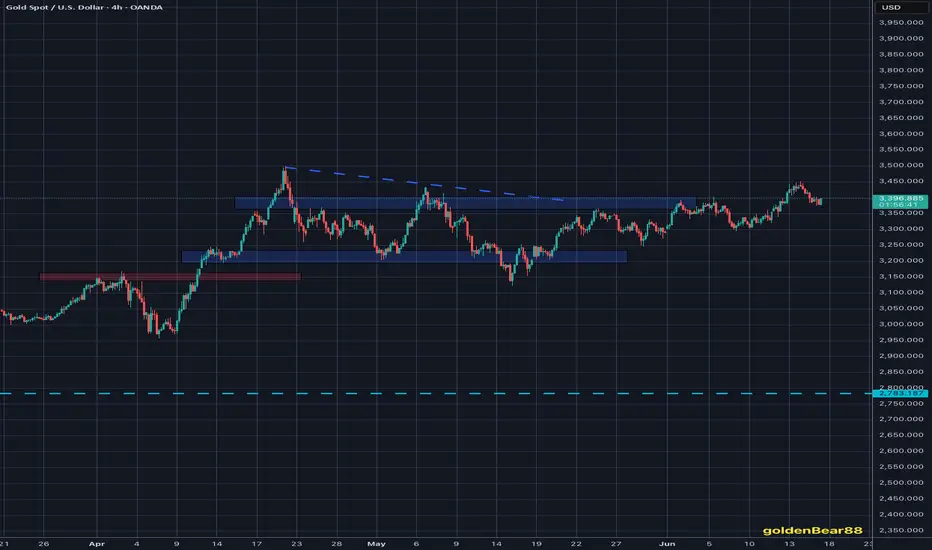Click the May label on time axis

(376, 543)
